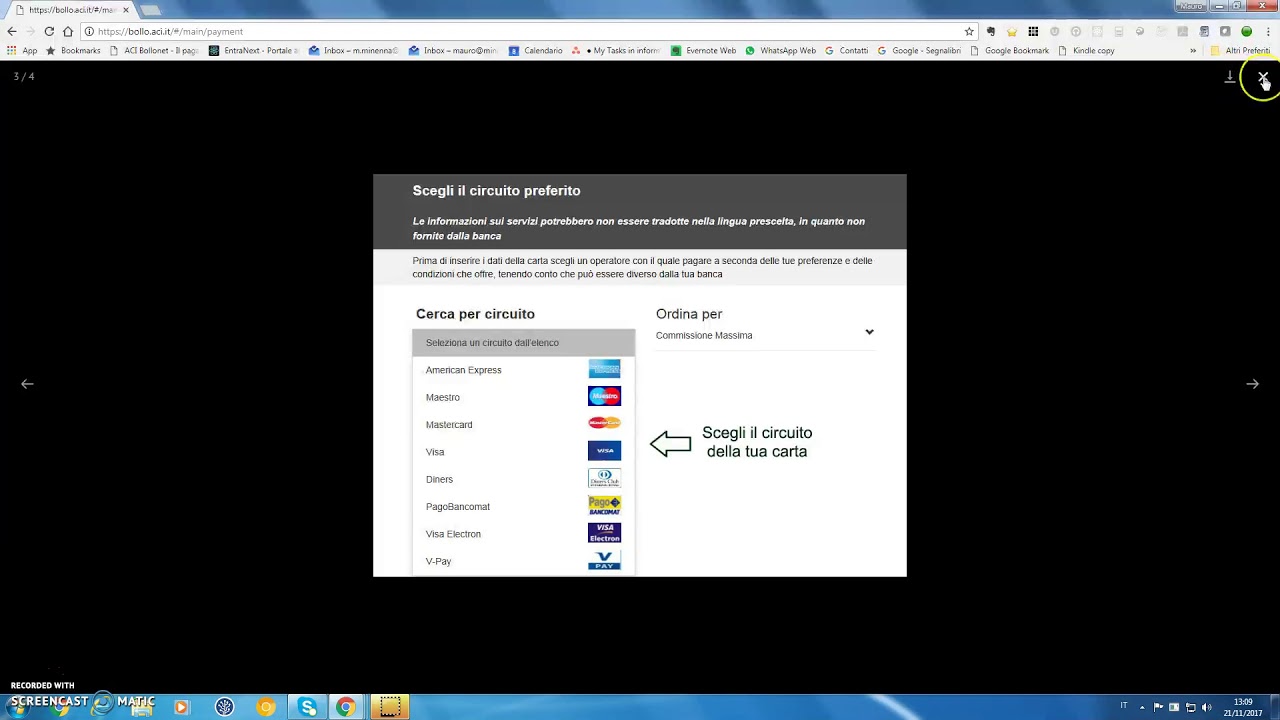Open the 'Commissione Massima' sort dropdown

coord(765,335)
